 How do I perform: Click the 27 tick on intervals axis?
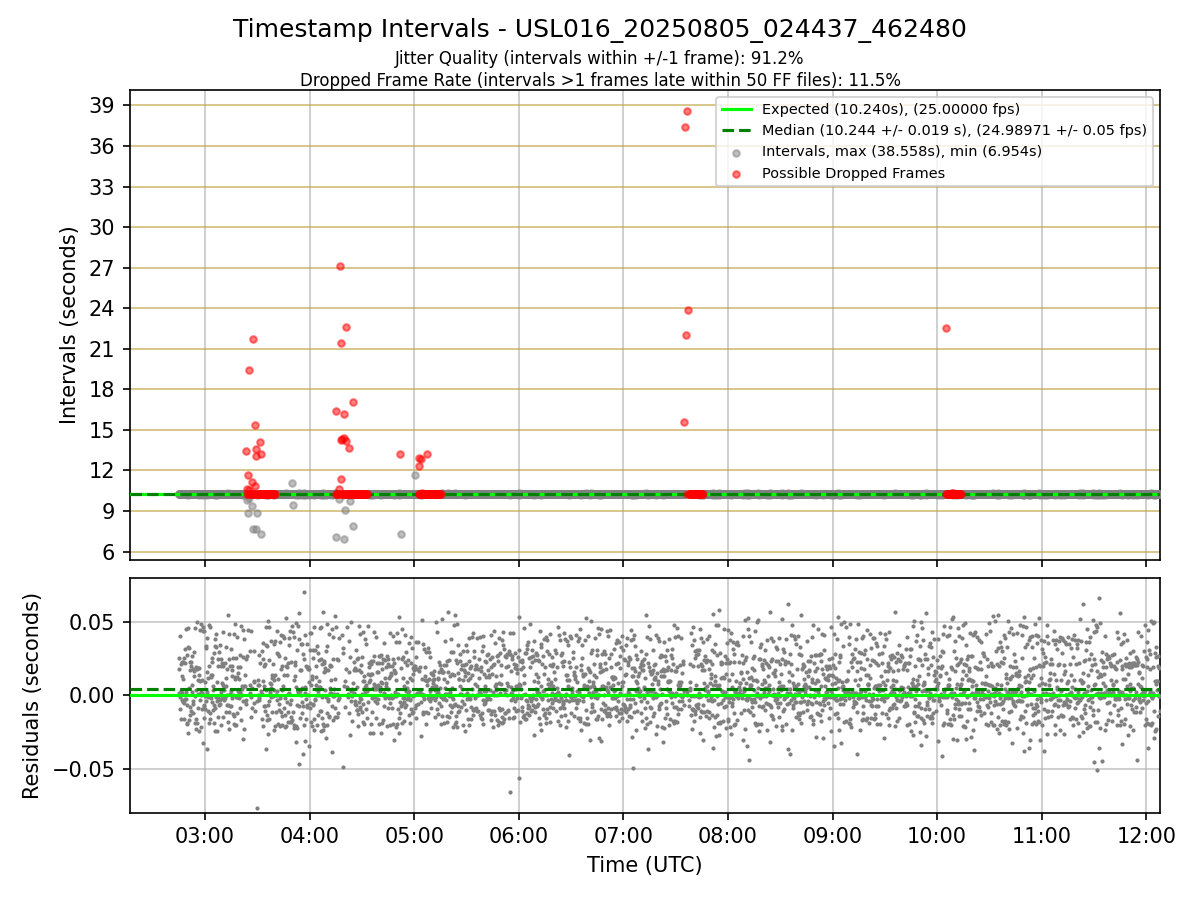(x=104, y=268)
